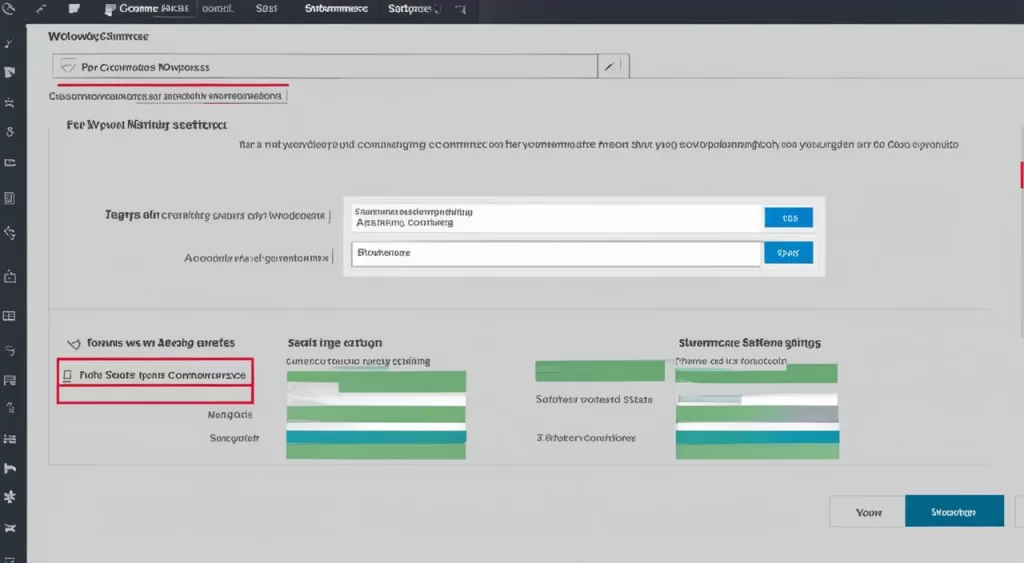Screen dimensions: 1024x563
Task: Collapse the Tomnis ws wı Aeobg anefes section
Action: pyautogui.click(x=73, y=344)
